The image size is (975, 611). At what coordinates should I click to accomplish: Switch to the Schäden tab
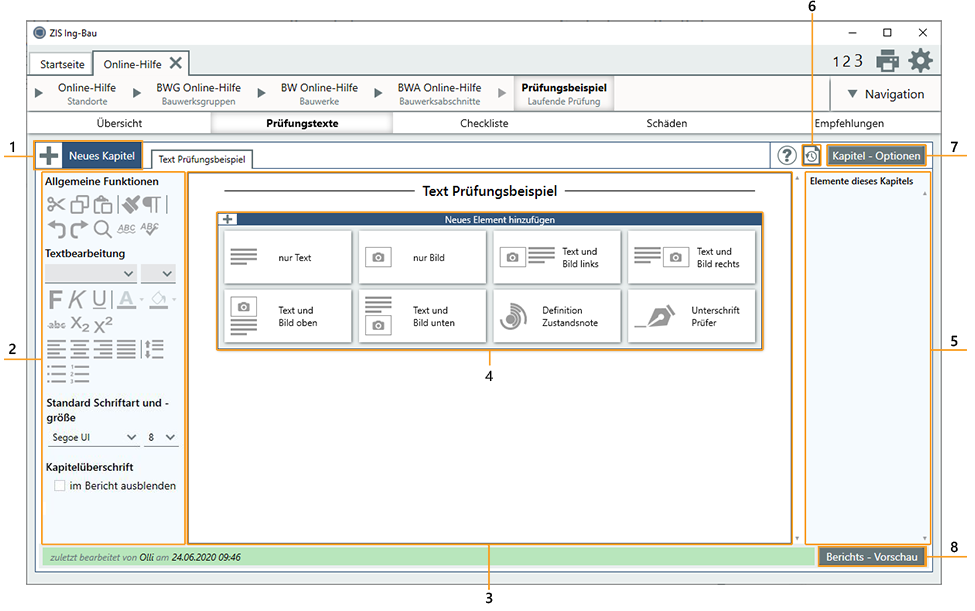point(666,124)
